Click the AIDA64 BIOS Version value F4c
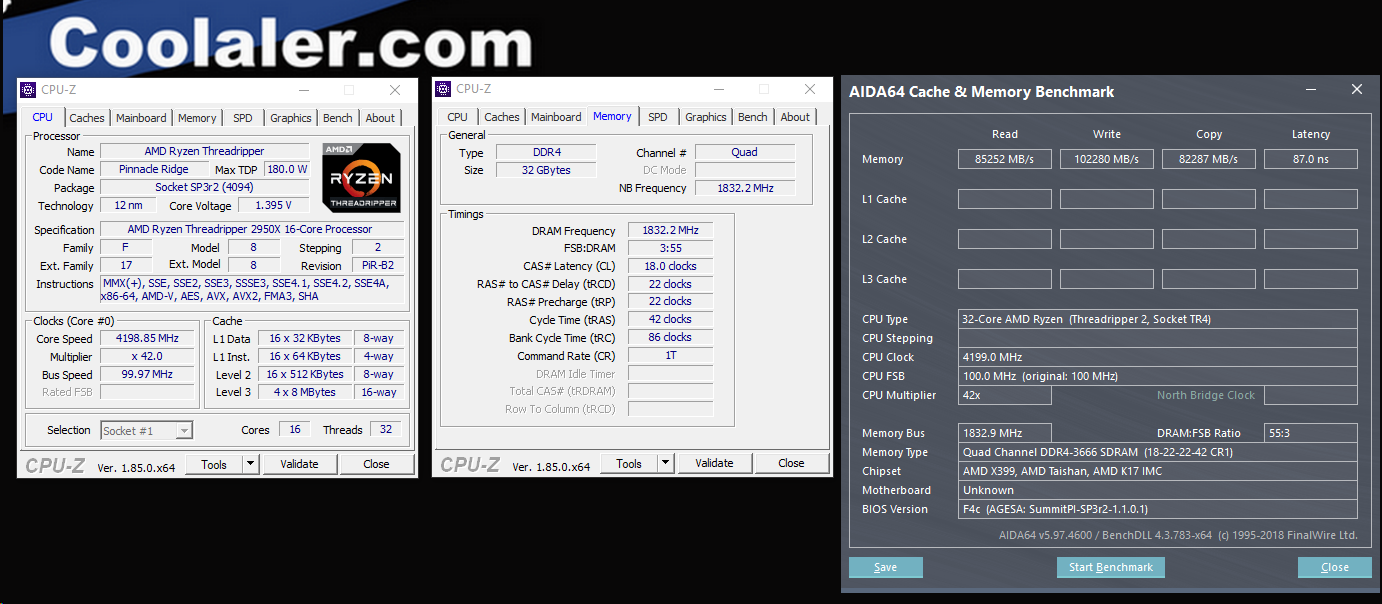The height and width of the screenshot is (604, 1382). click(1158, 509)
